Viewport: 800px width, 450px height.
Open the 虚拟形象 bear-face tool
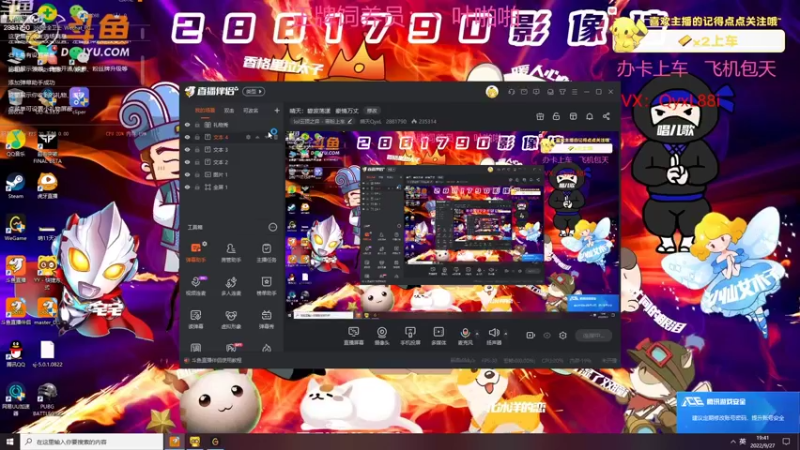pyautogui.click(x=231, y=319)
